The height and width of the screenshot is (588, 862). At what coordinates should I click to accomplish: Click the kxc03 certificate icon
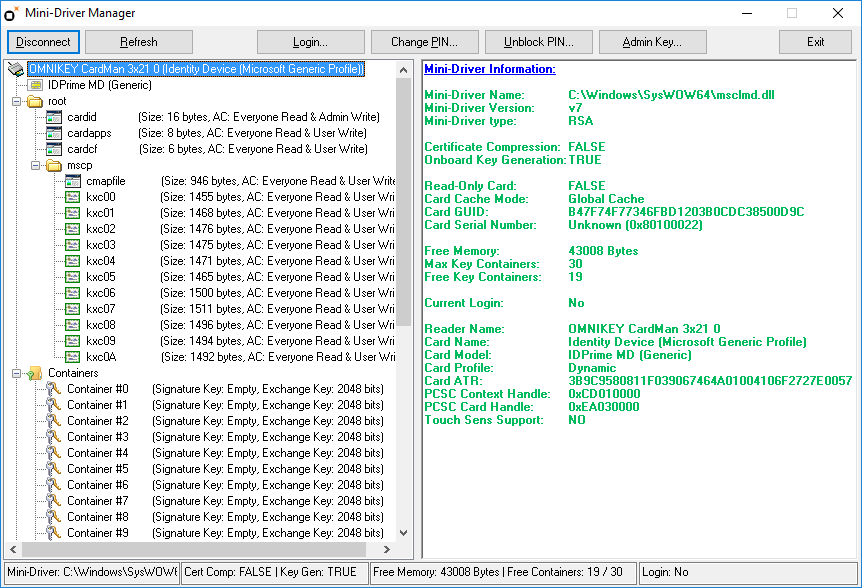click(x=73, y=245)
